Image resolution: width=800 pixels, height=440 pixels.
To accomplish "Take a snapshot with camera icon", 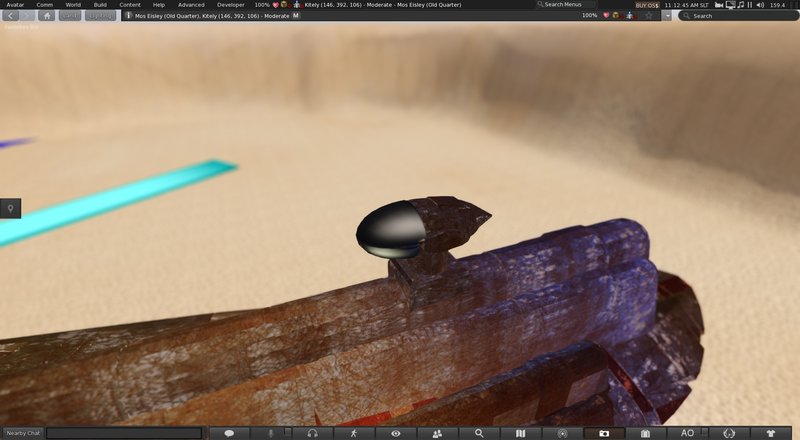I will point(604,433).
